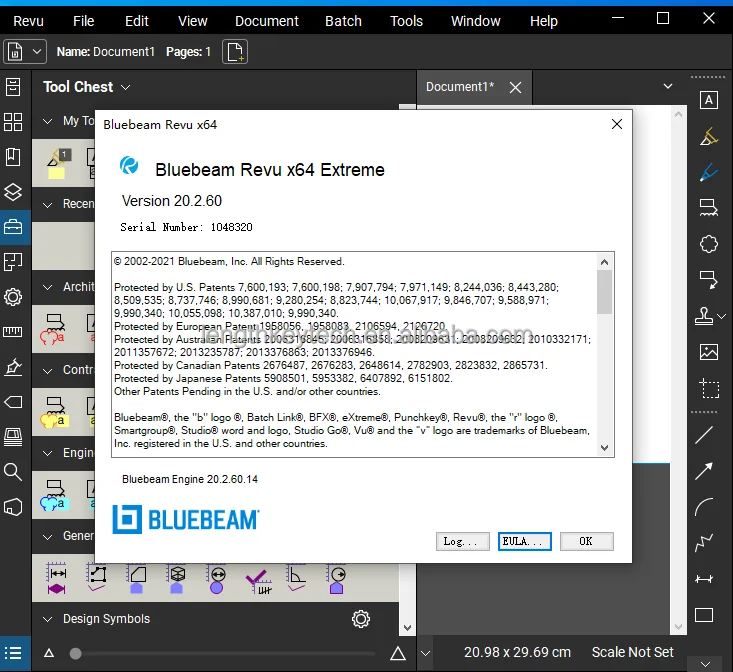Adjust the tool chest symbol size slider
The height and width of the screenshot is (672, 733).
(x=75, y=654)
